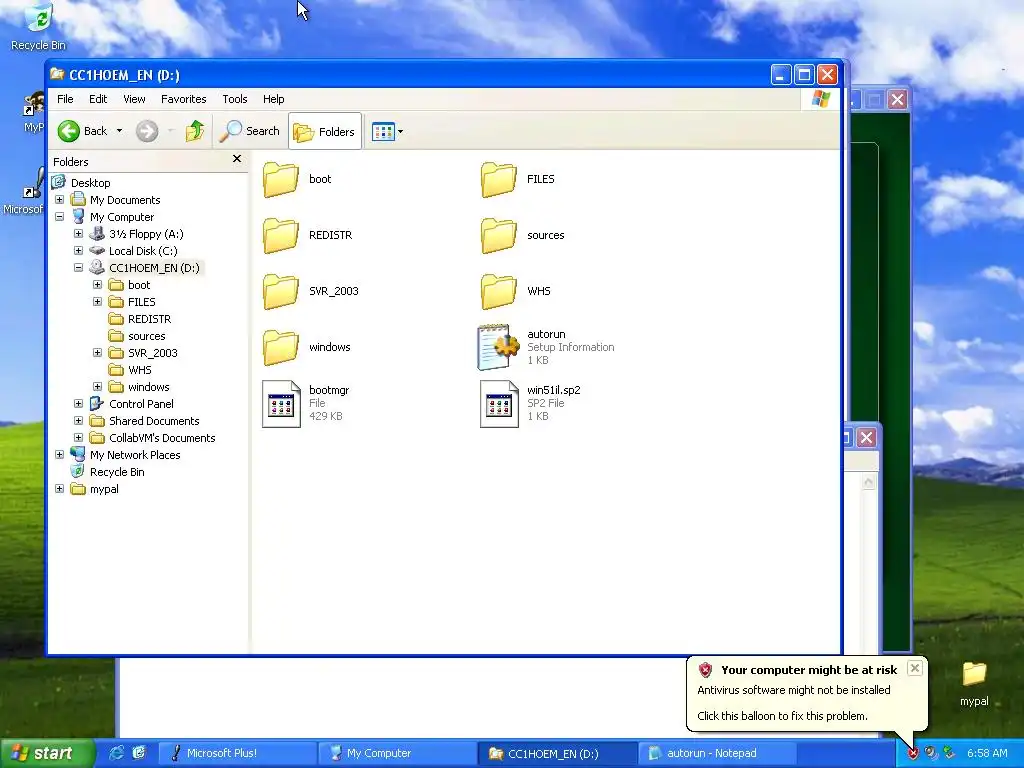Click the Windows flag logo in menu bar
The width and height of the screenshot is (1024, 768).
[820, 99]
